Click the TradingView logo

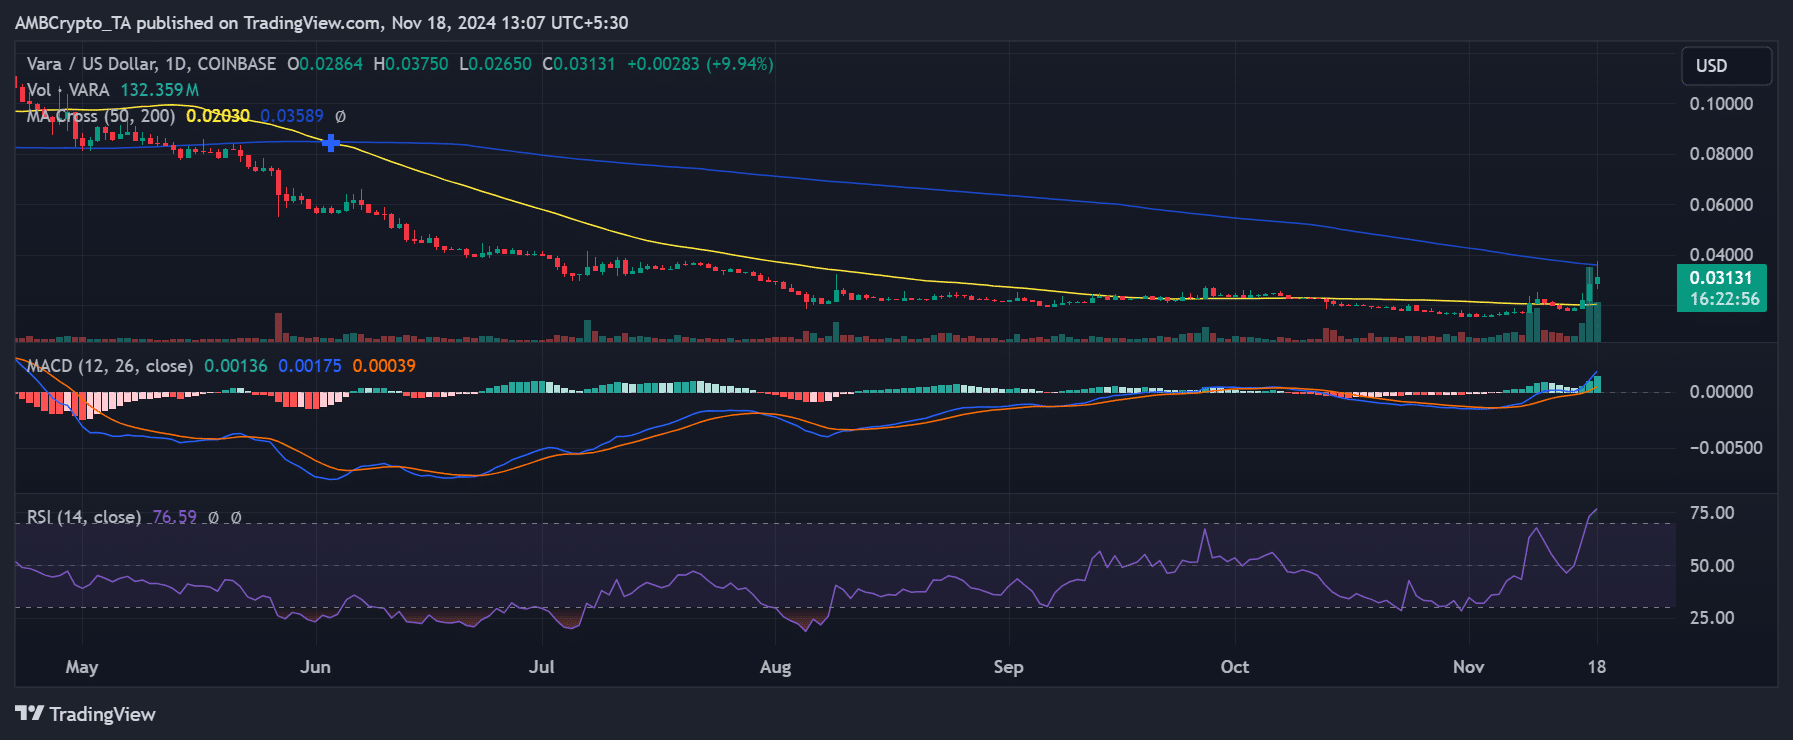(x=85, y=714)
